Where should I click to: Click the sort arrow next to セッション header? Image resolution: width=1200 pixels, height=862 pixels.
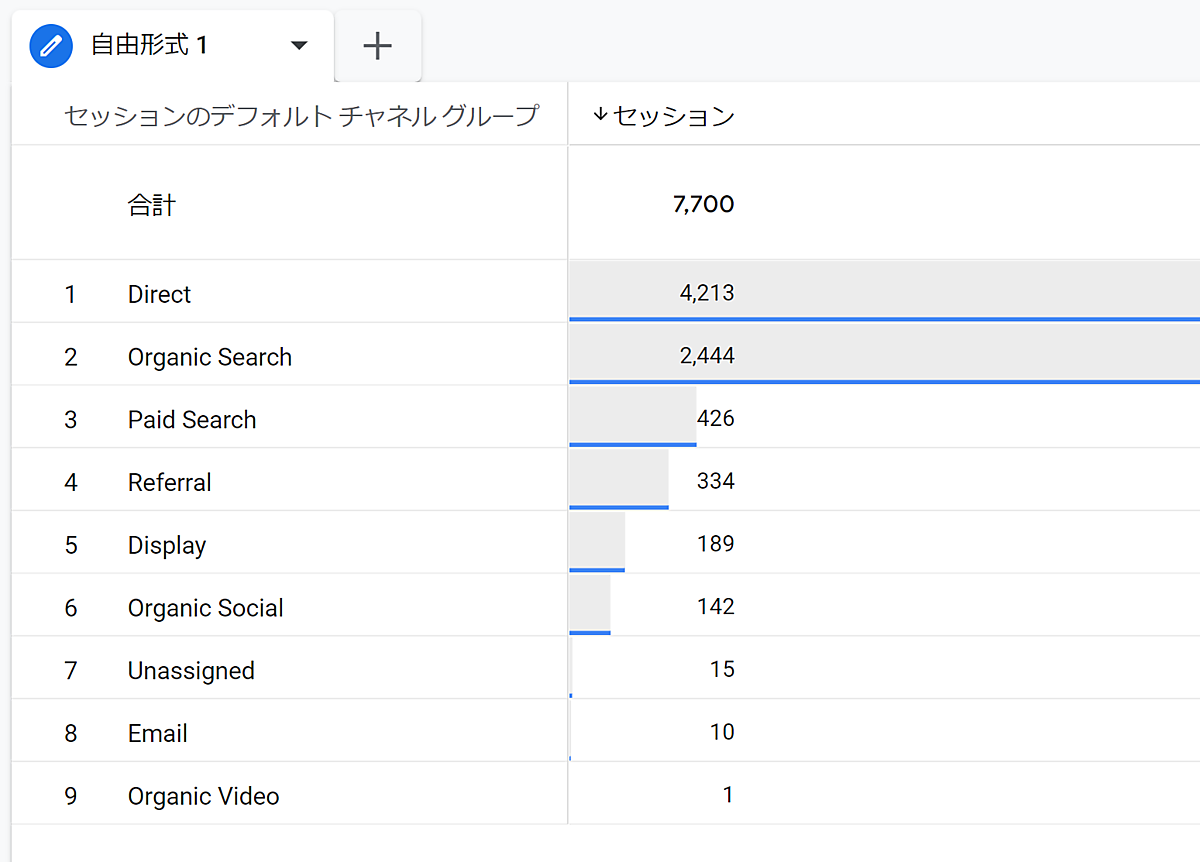pos(600,115)
